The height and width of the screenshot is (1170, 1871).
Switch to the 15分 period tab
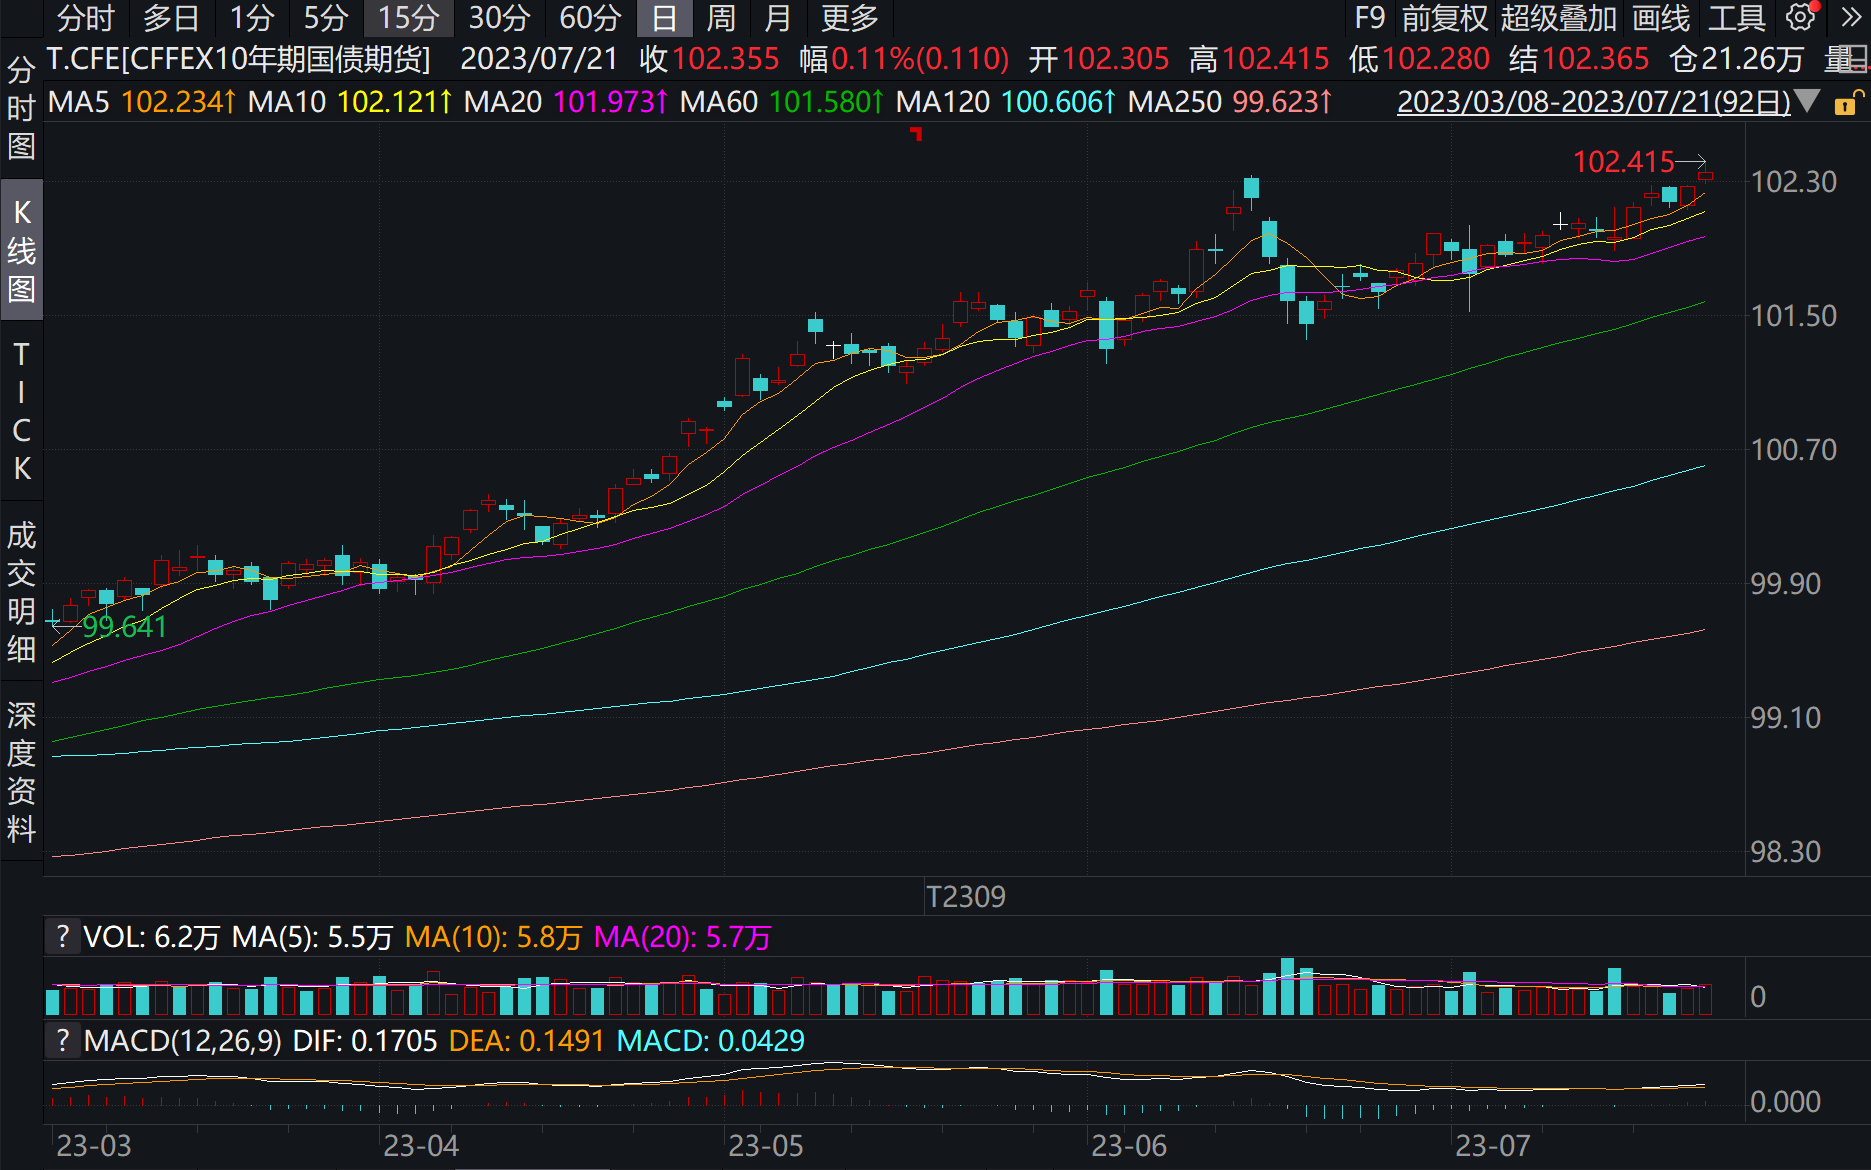(x=408, y=18)
